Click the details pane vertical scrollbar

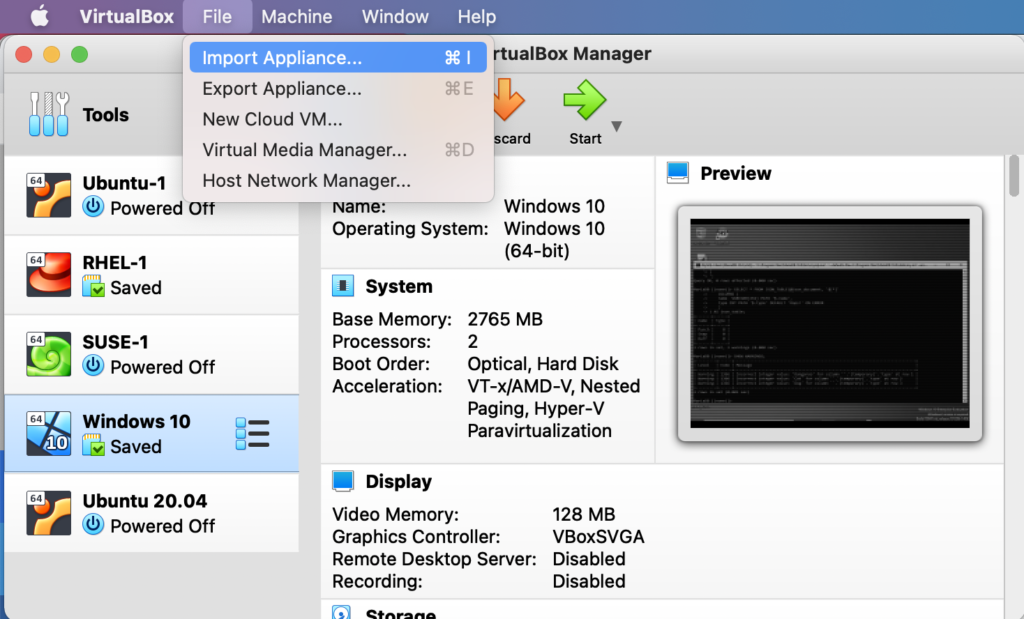1014,176
